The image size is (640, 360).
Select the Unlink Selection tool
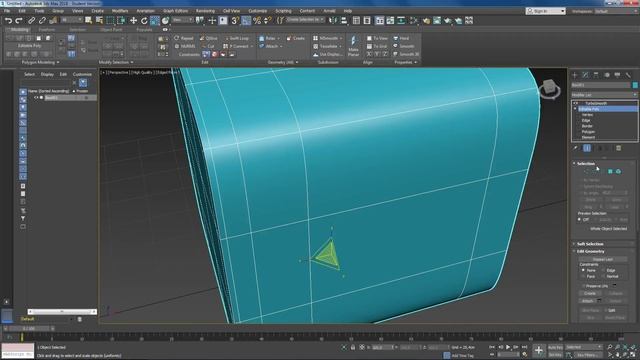tap(42, 20)
